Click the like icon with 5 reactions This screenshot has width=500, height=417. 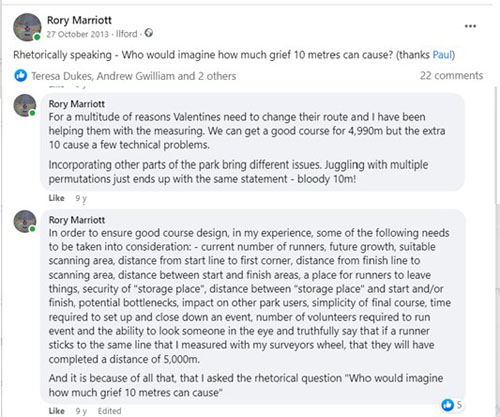(448, 405)
